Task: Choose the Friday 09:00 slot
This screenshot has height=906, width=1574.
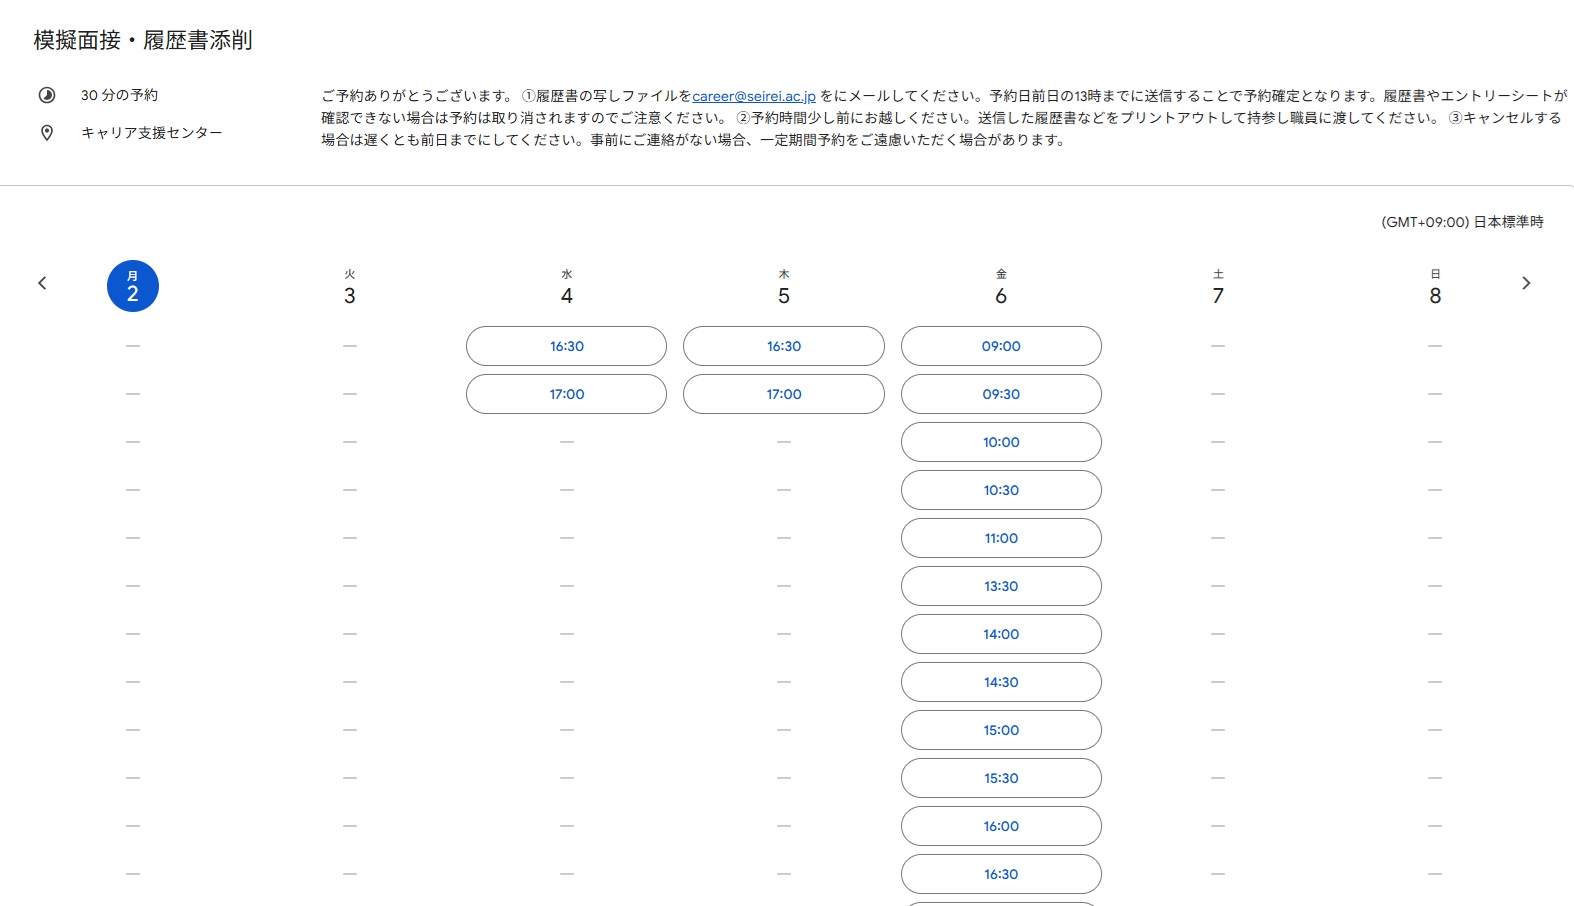Action: pyautogui.click(x=1001, y=346)
